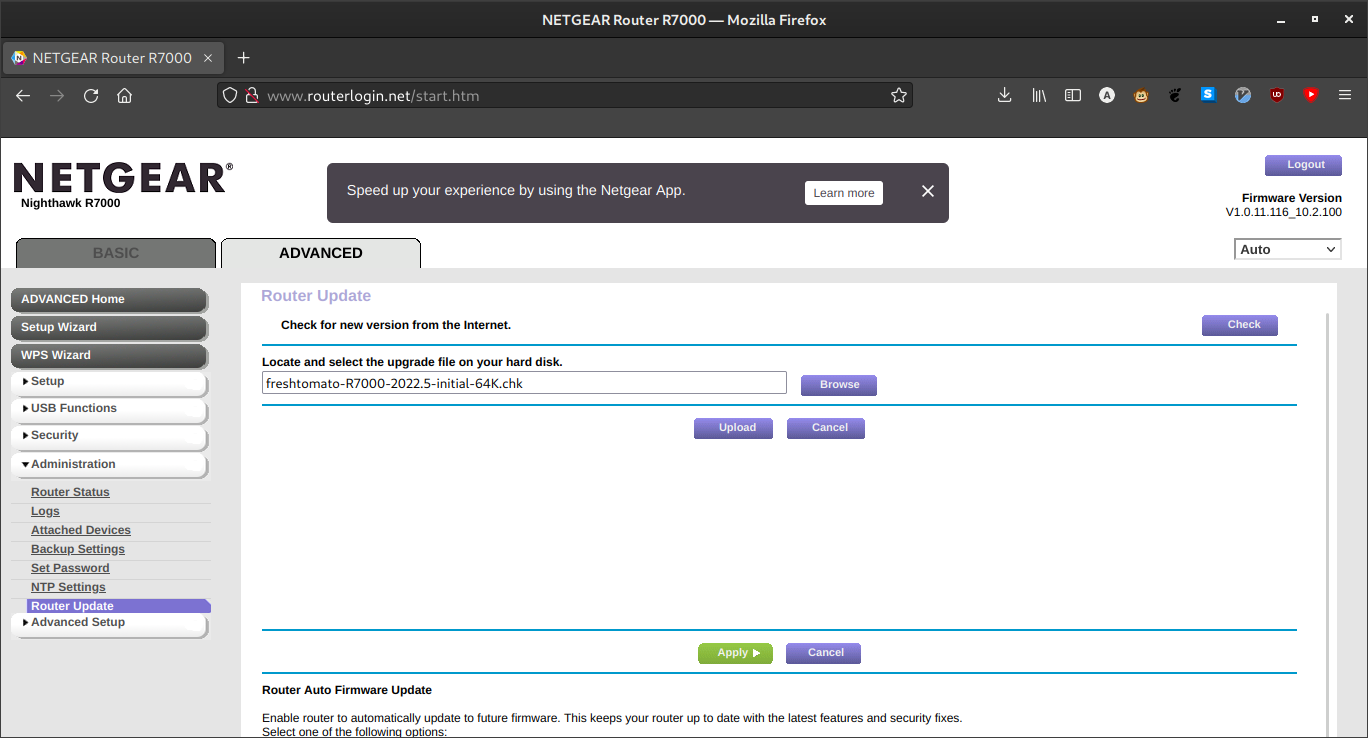Open a new browser tab
This screenshot has height=738, width=1368.
point(243,58)
